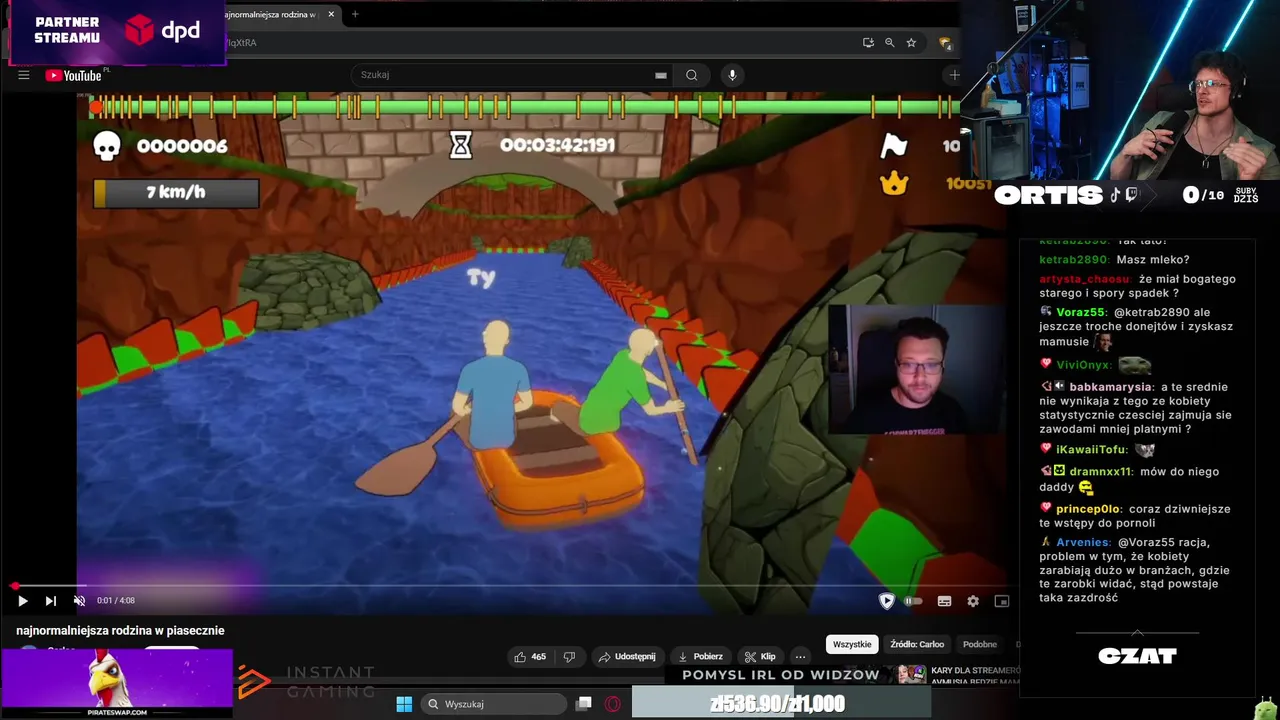Viewport: 1280px width, 720px height.
Task: Open the three-dot more actions menu
Action: (800, 657)
